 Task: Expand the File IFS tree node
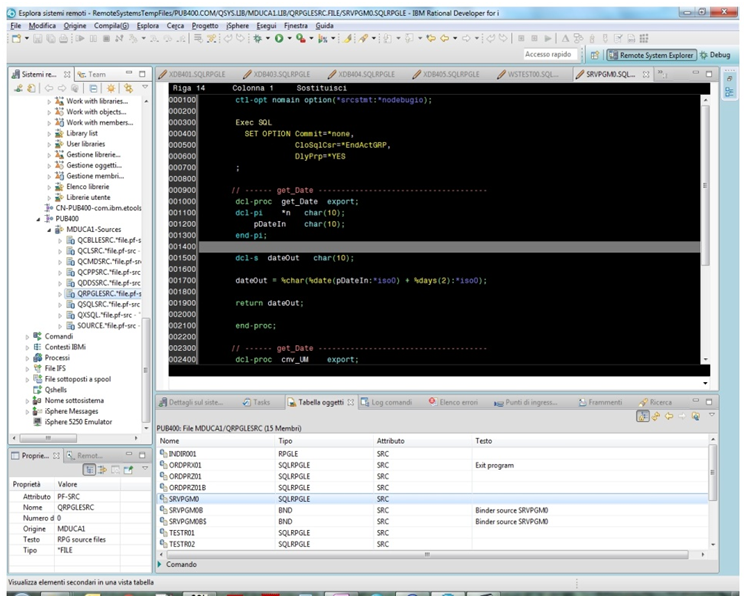click(27, 369)
